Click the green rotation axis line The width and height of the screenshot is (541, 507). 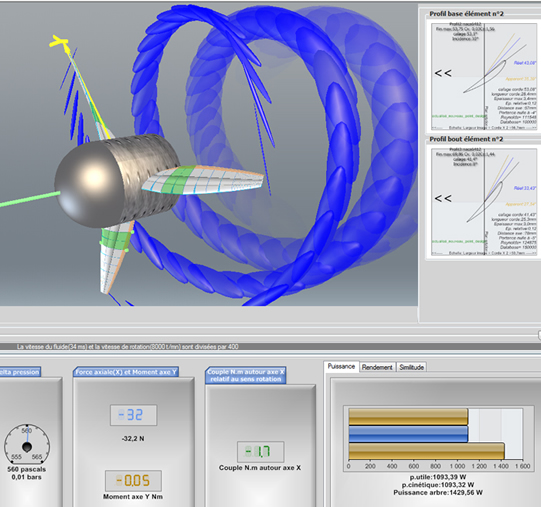30,199
